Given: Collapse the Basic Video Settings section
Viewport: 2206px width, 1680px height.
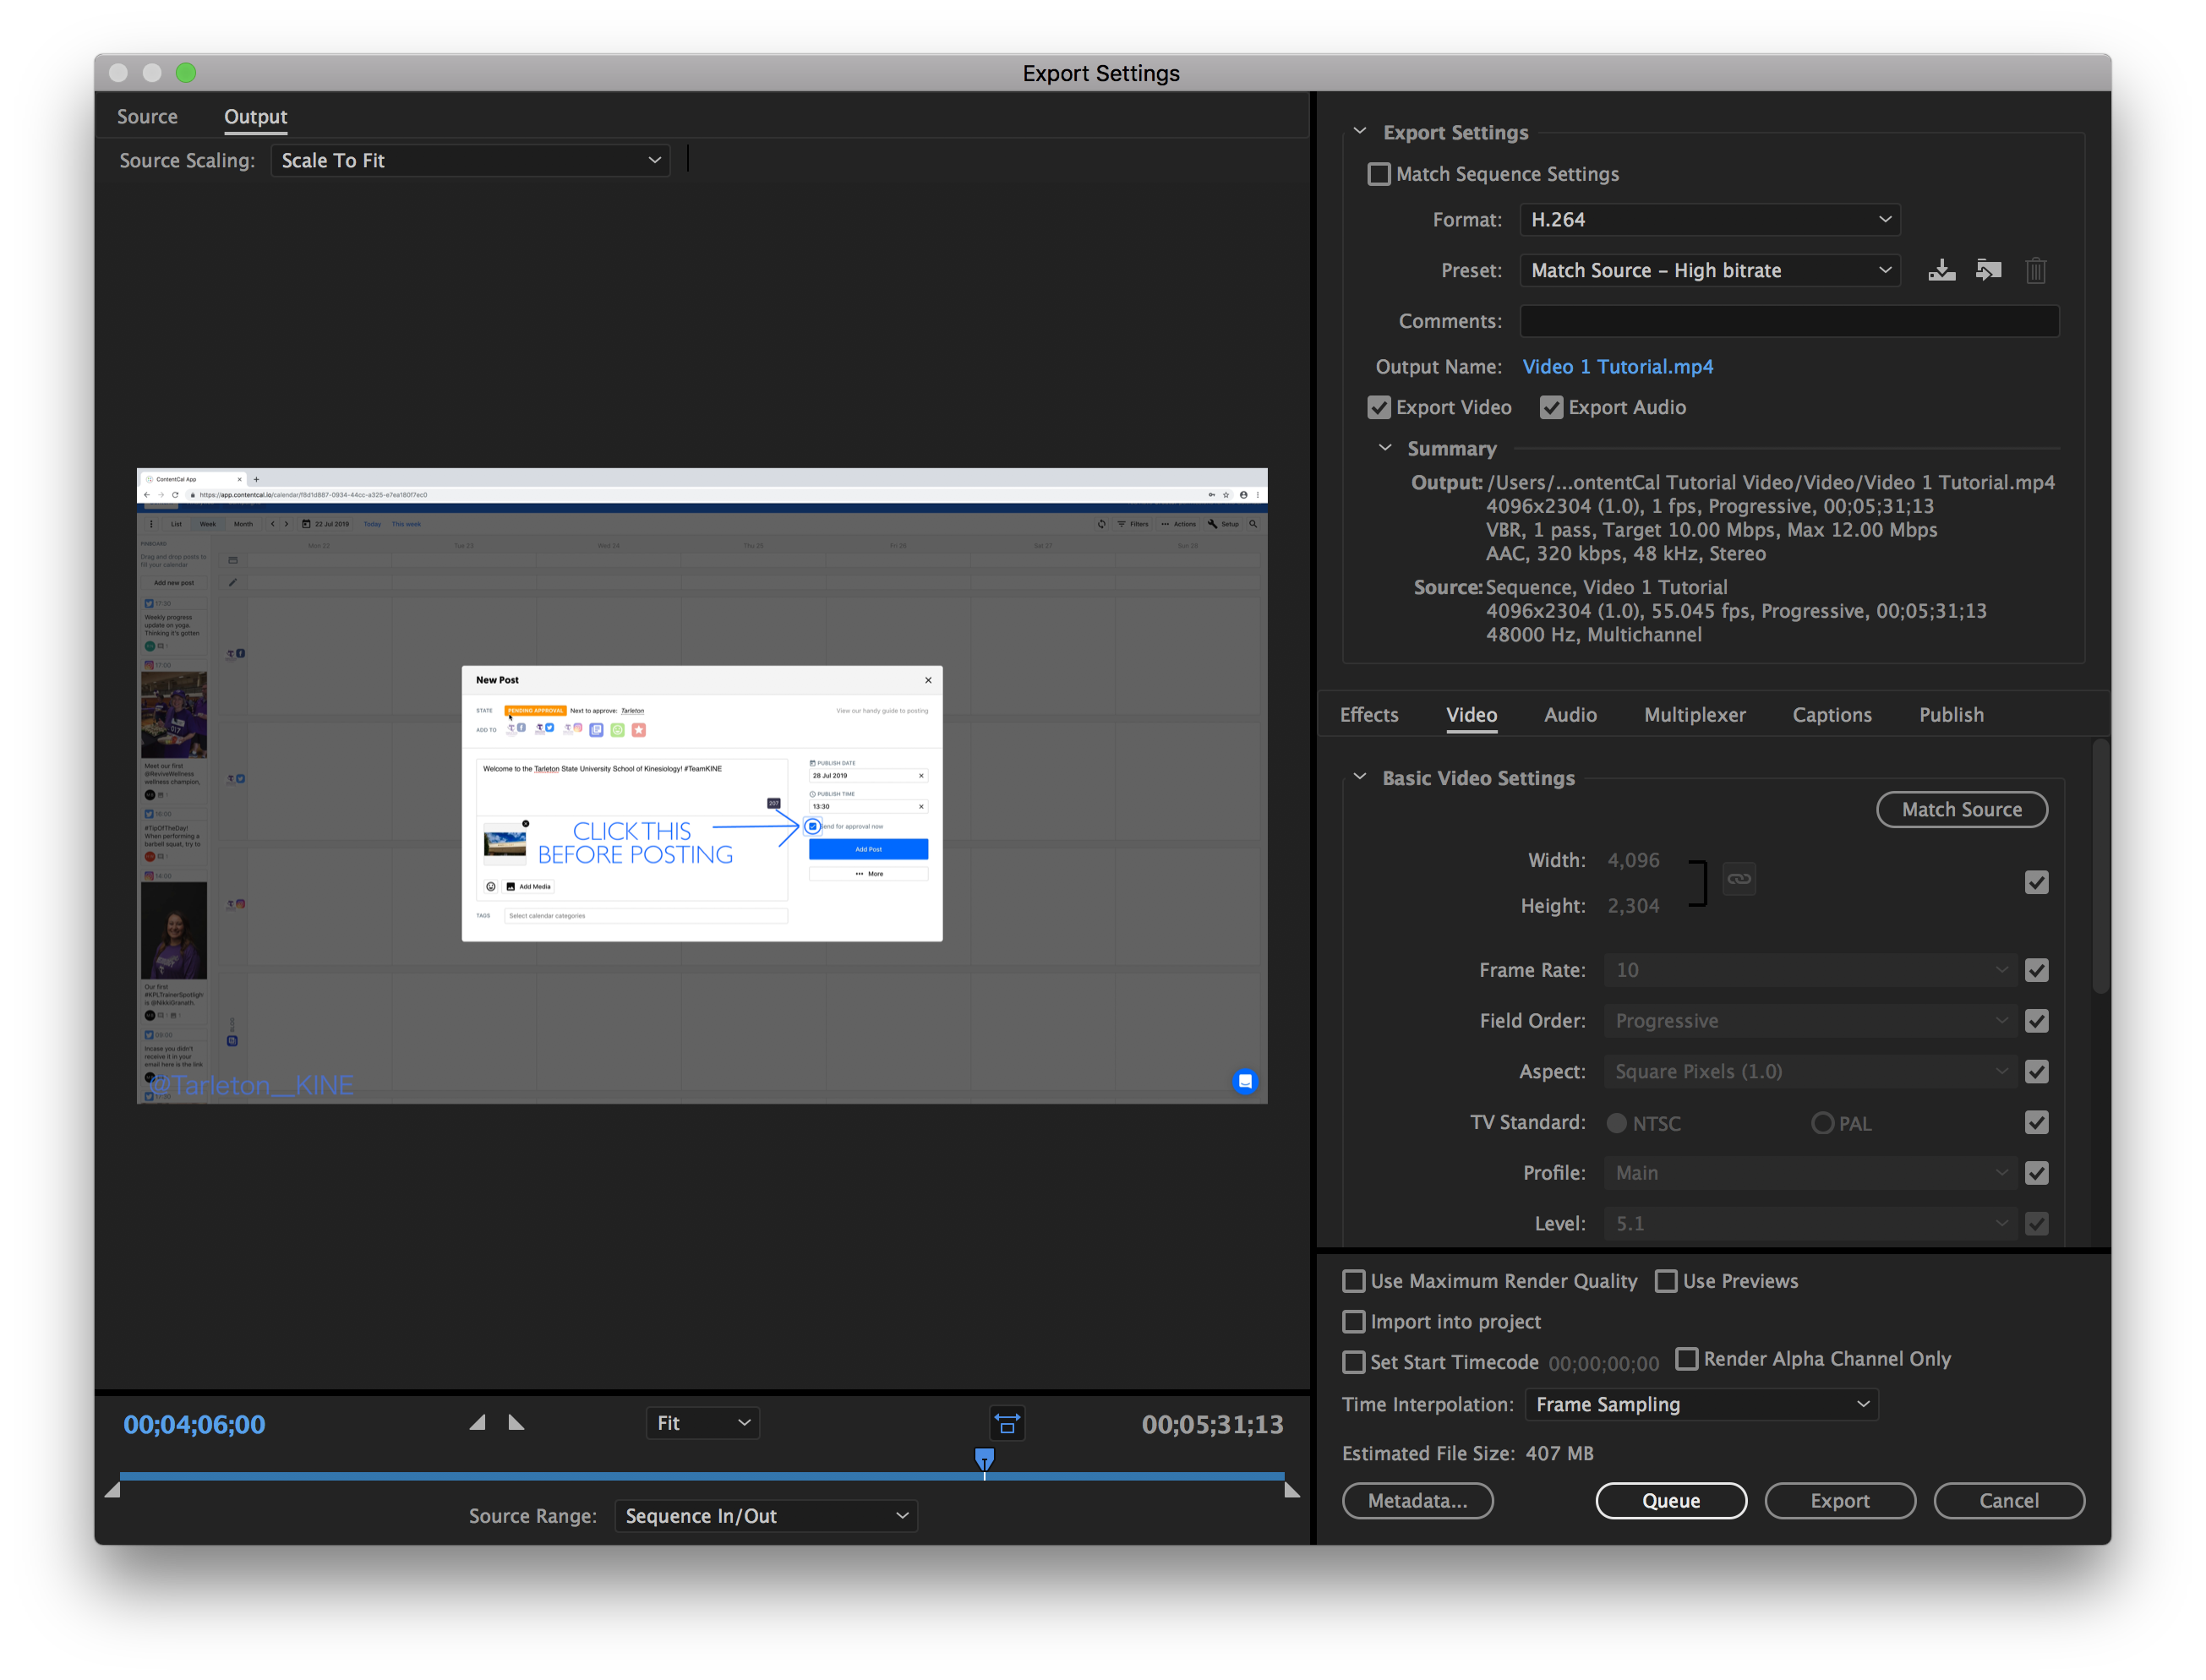Looking at the screenshot, I should click(x=1359, y=778).
